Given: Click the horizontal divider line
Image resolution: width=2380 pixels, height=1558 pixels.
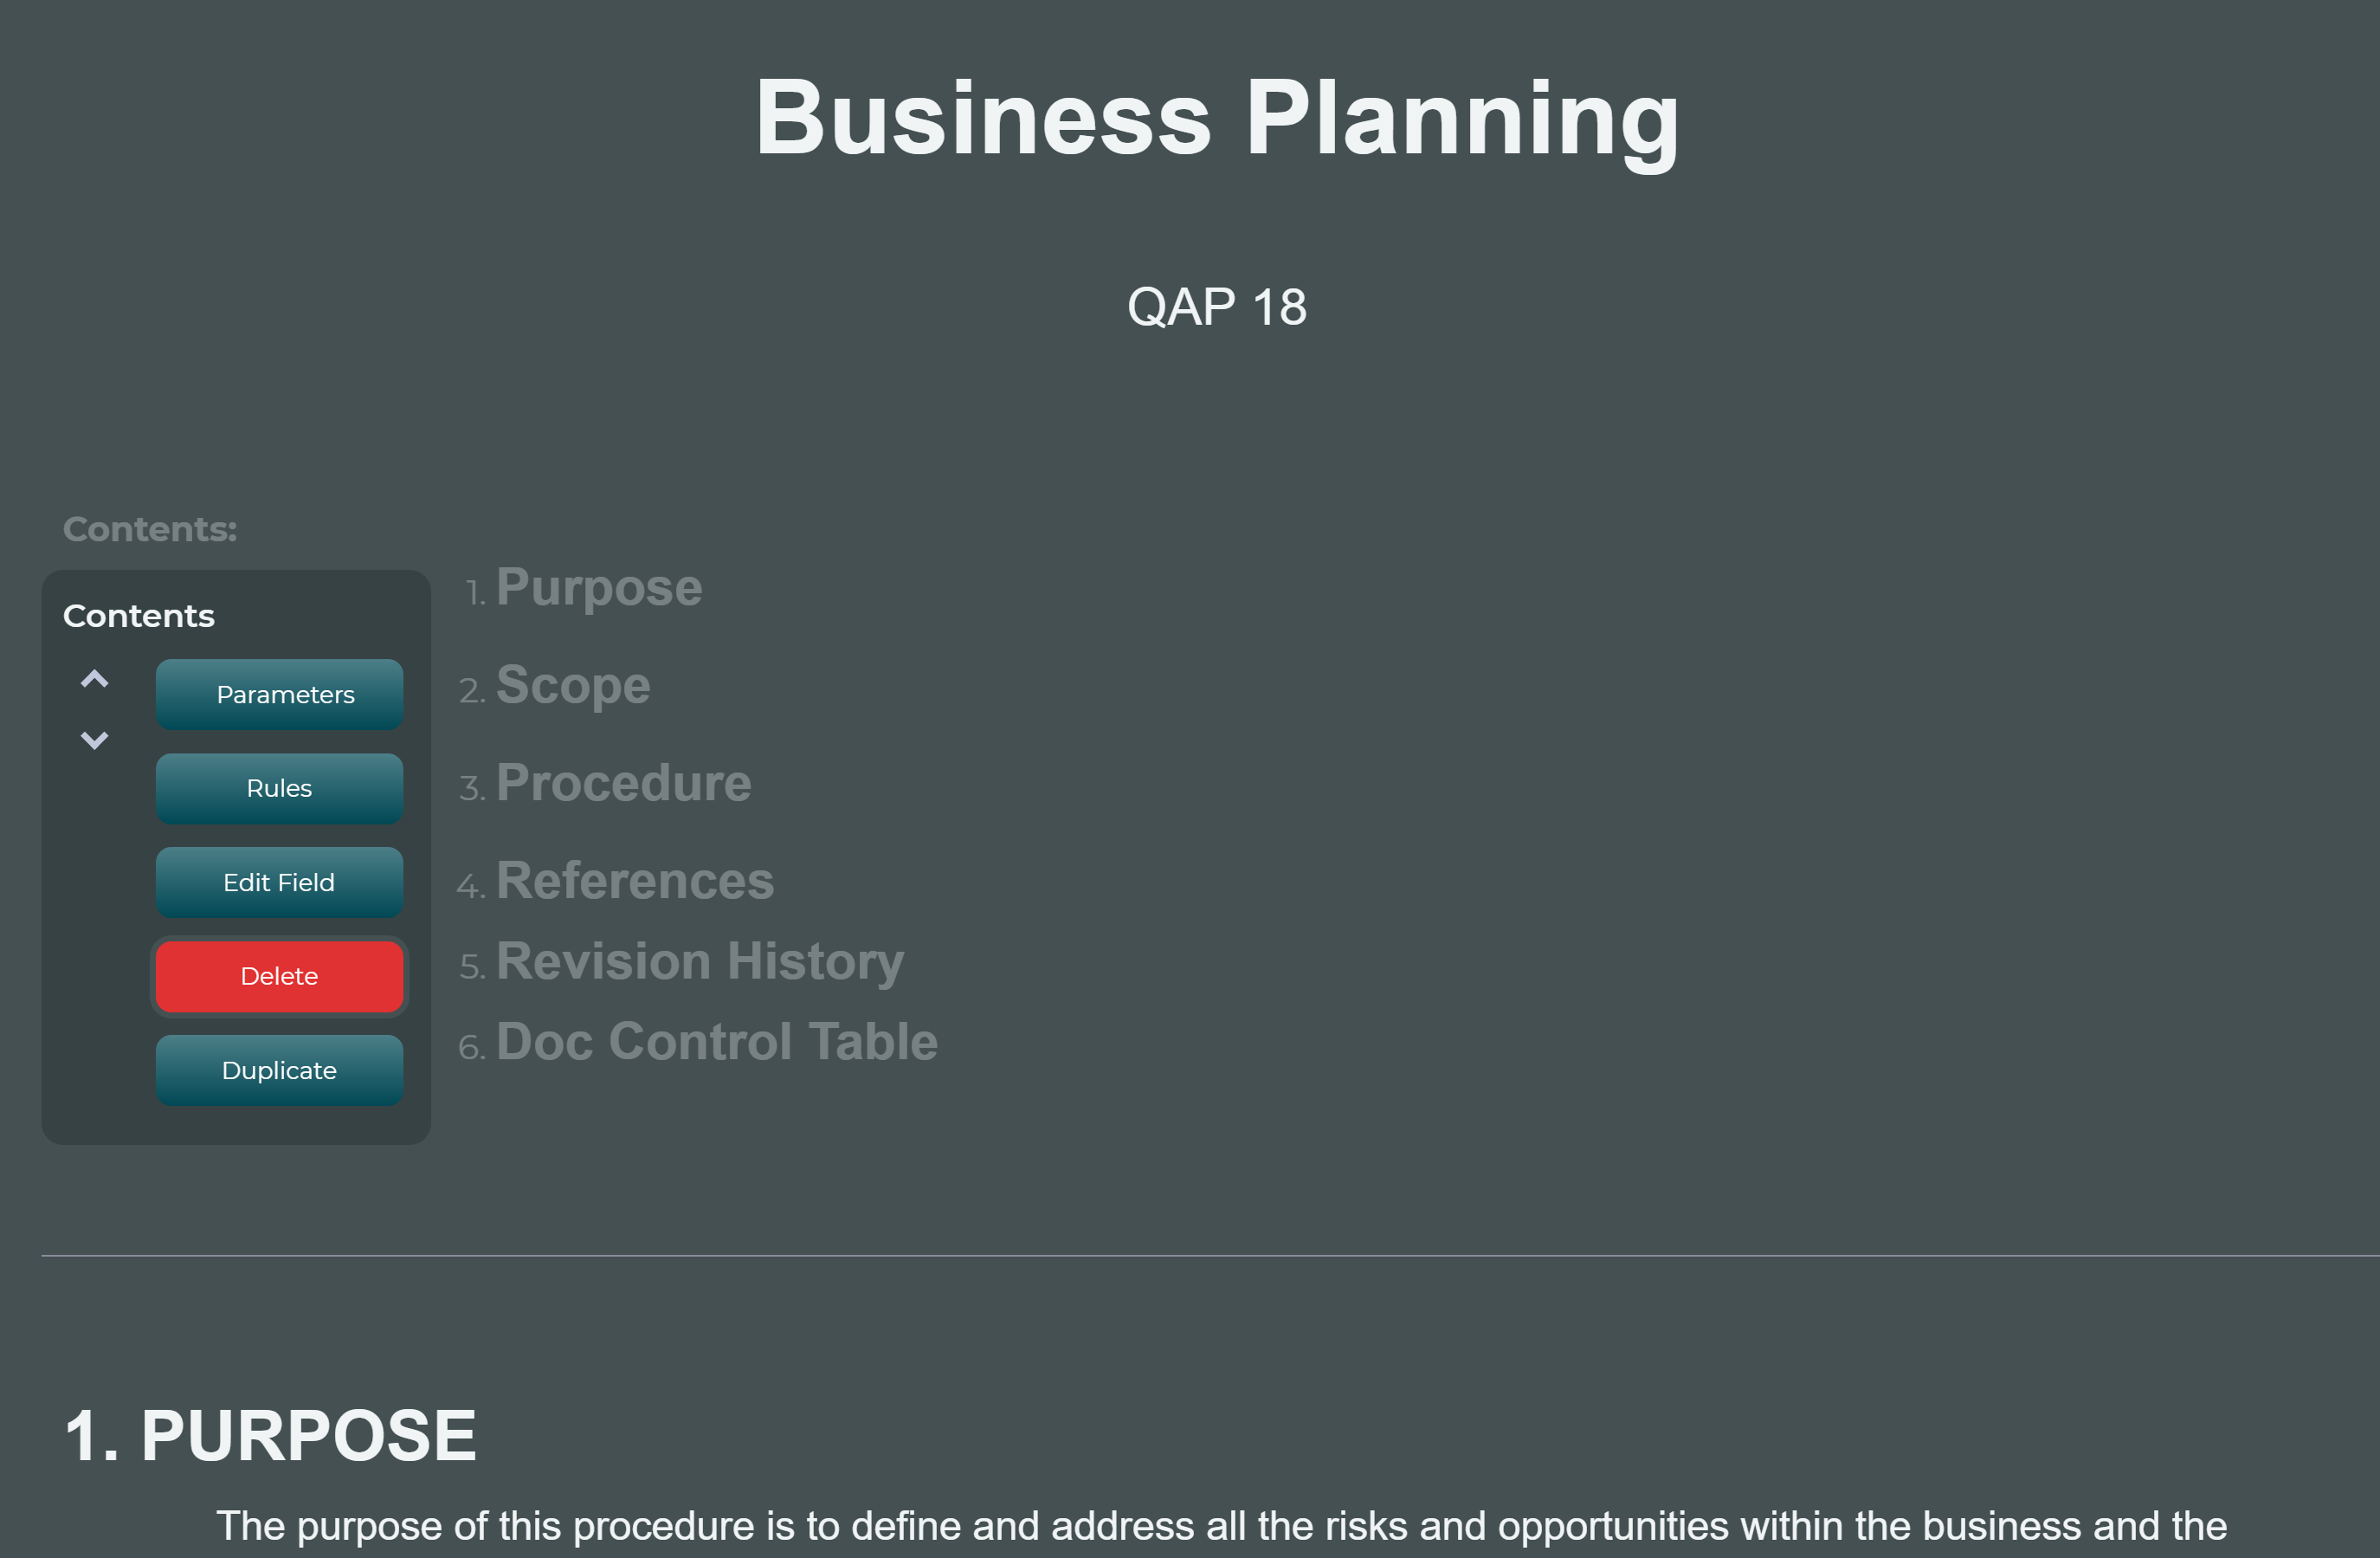Looking at the screenshot, I should (x=1210, y=1255).
